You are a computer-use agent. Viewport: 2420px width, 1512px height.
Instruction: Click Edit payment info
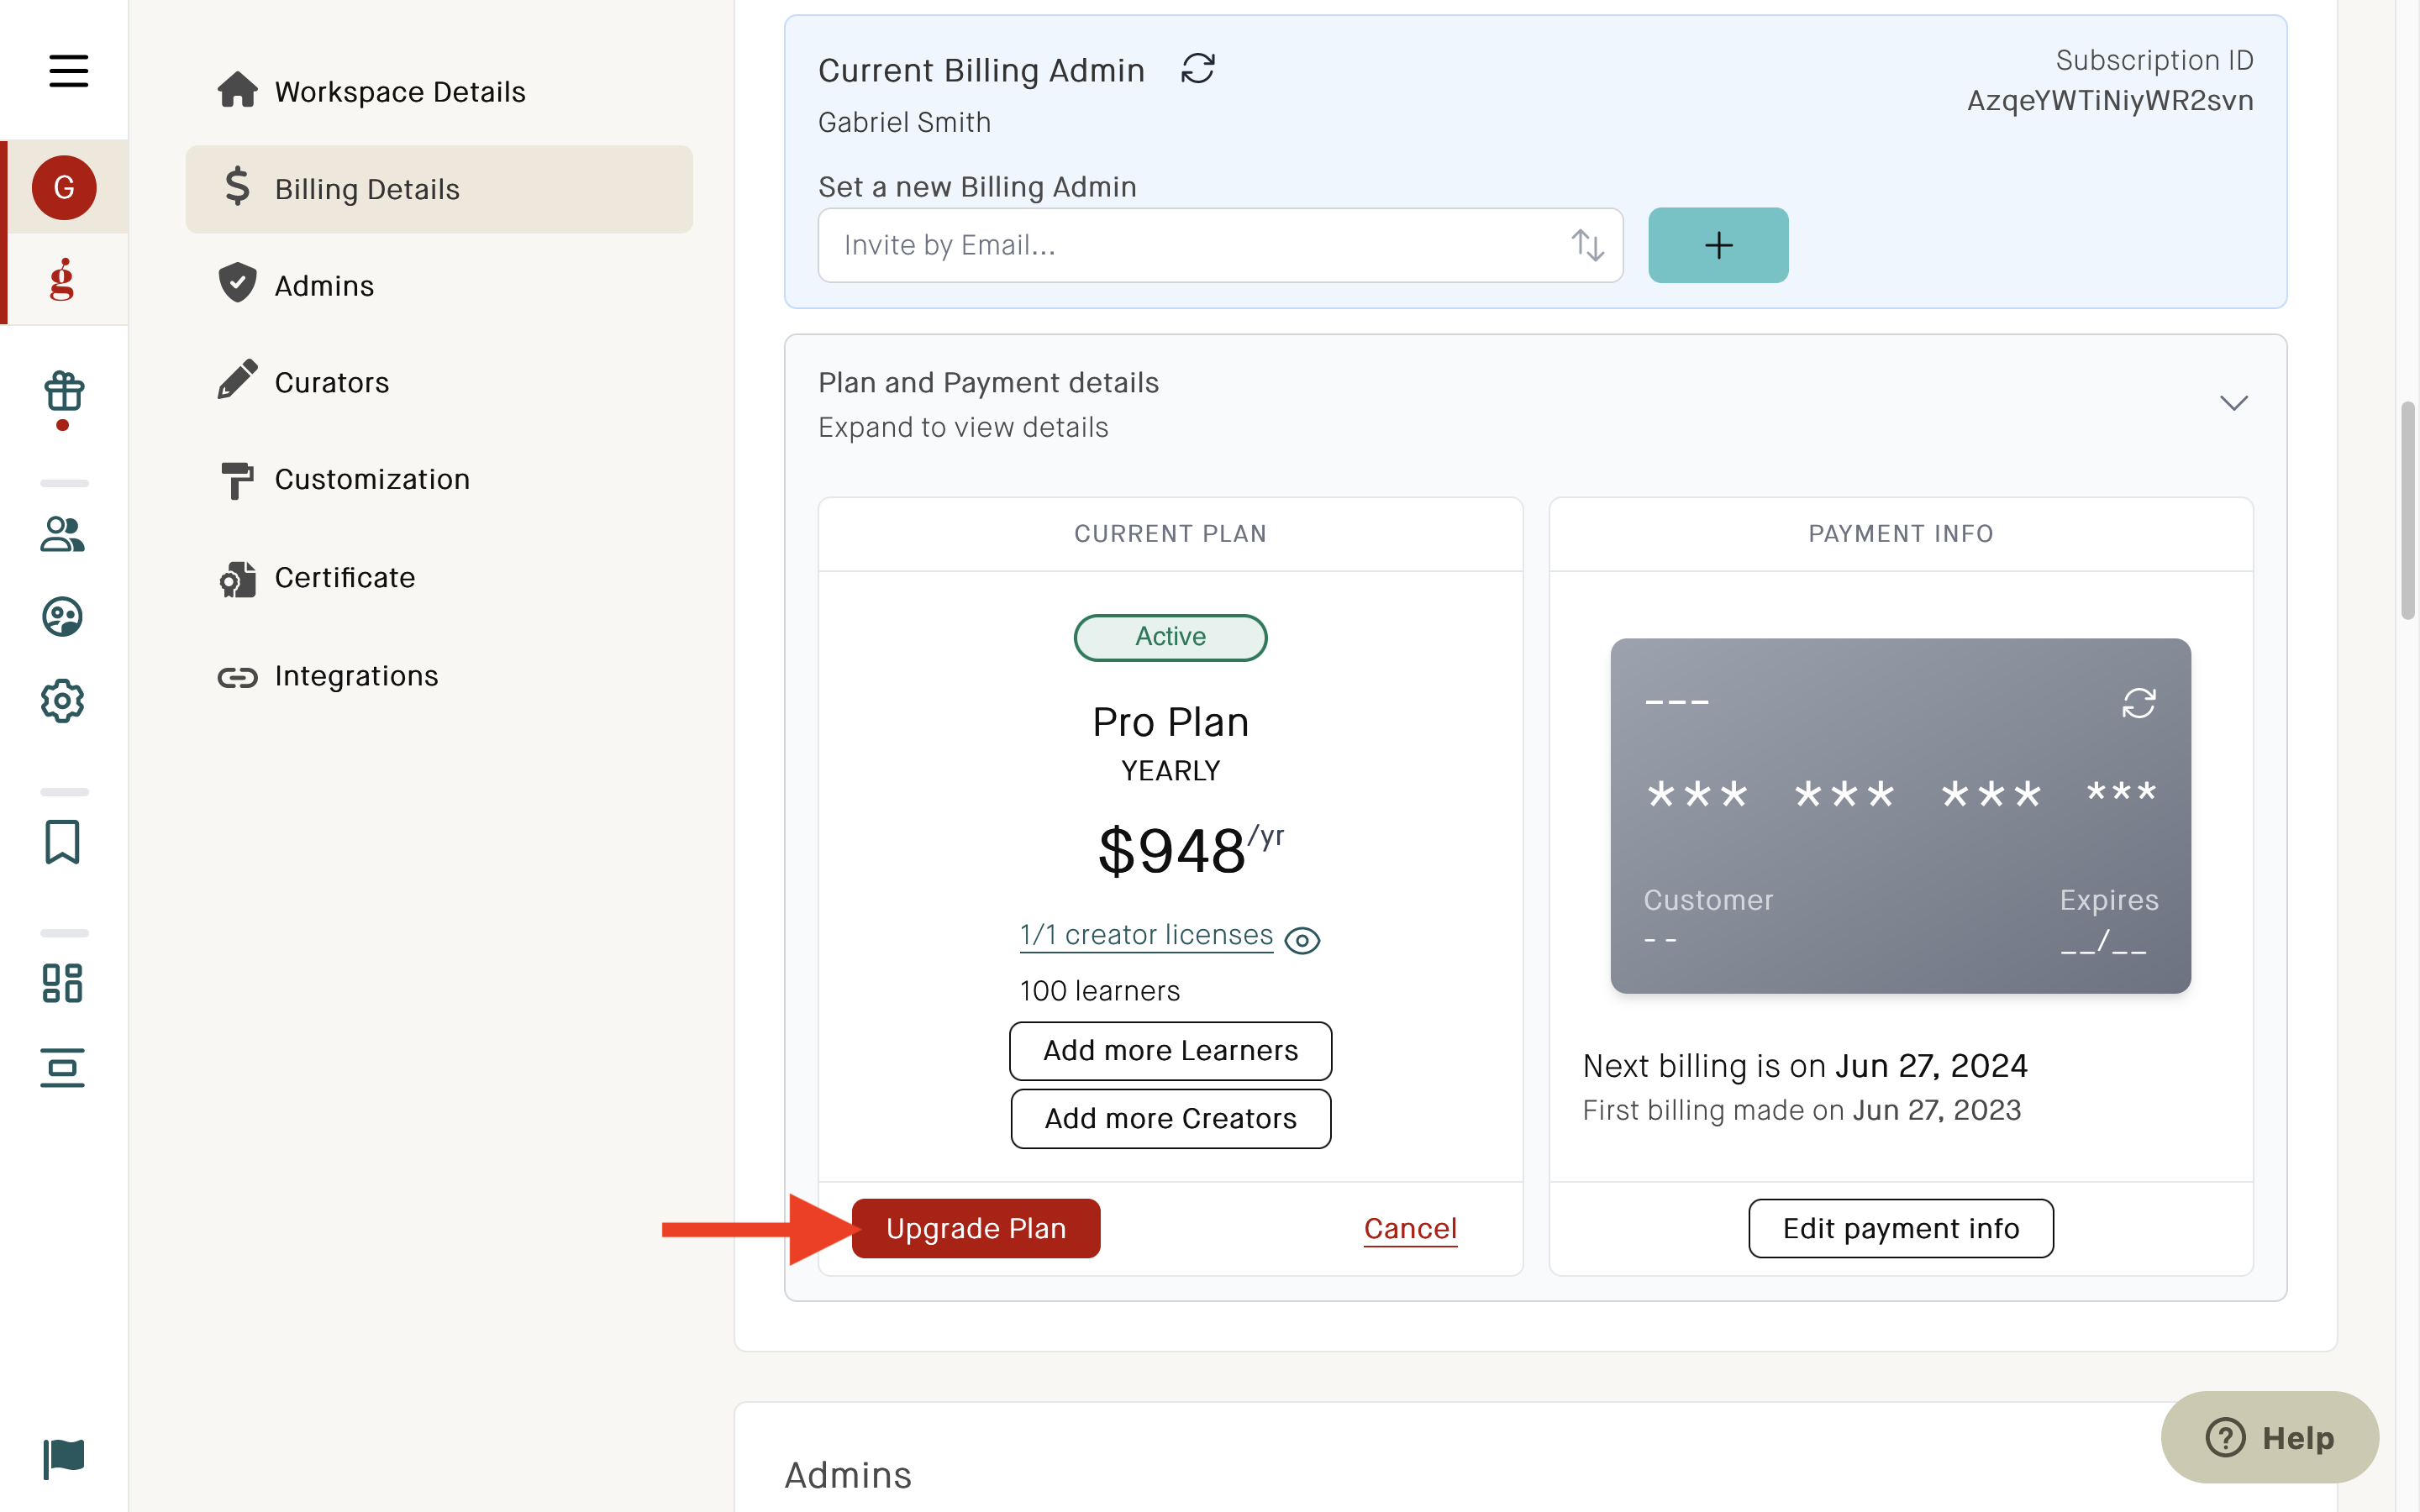(x=1901, y=1228)
